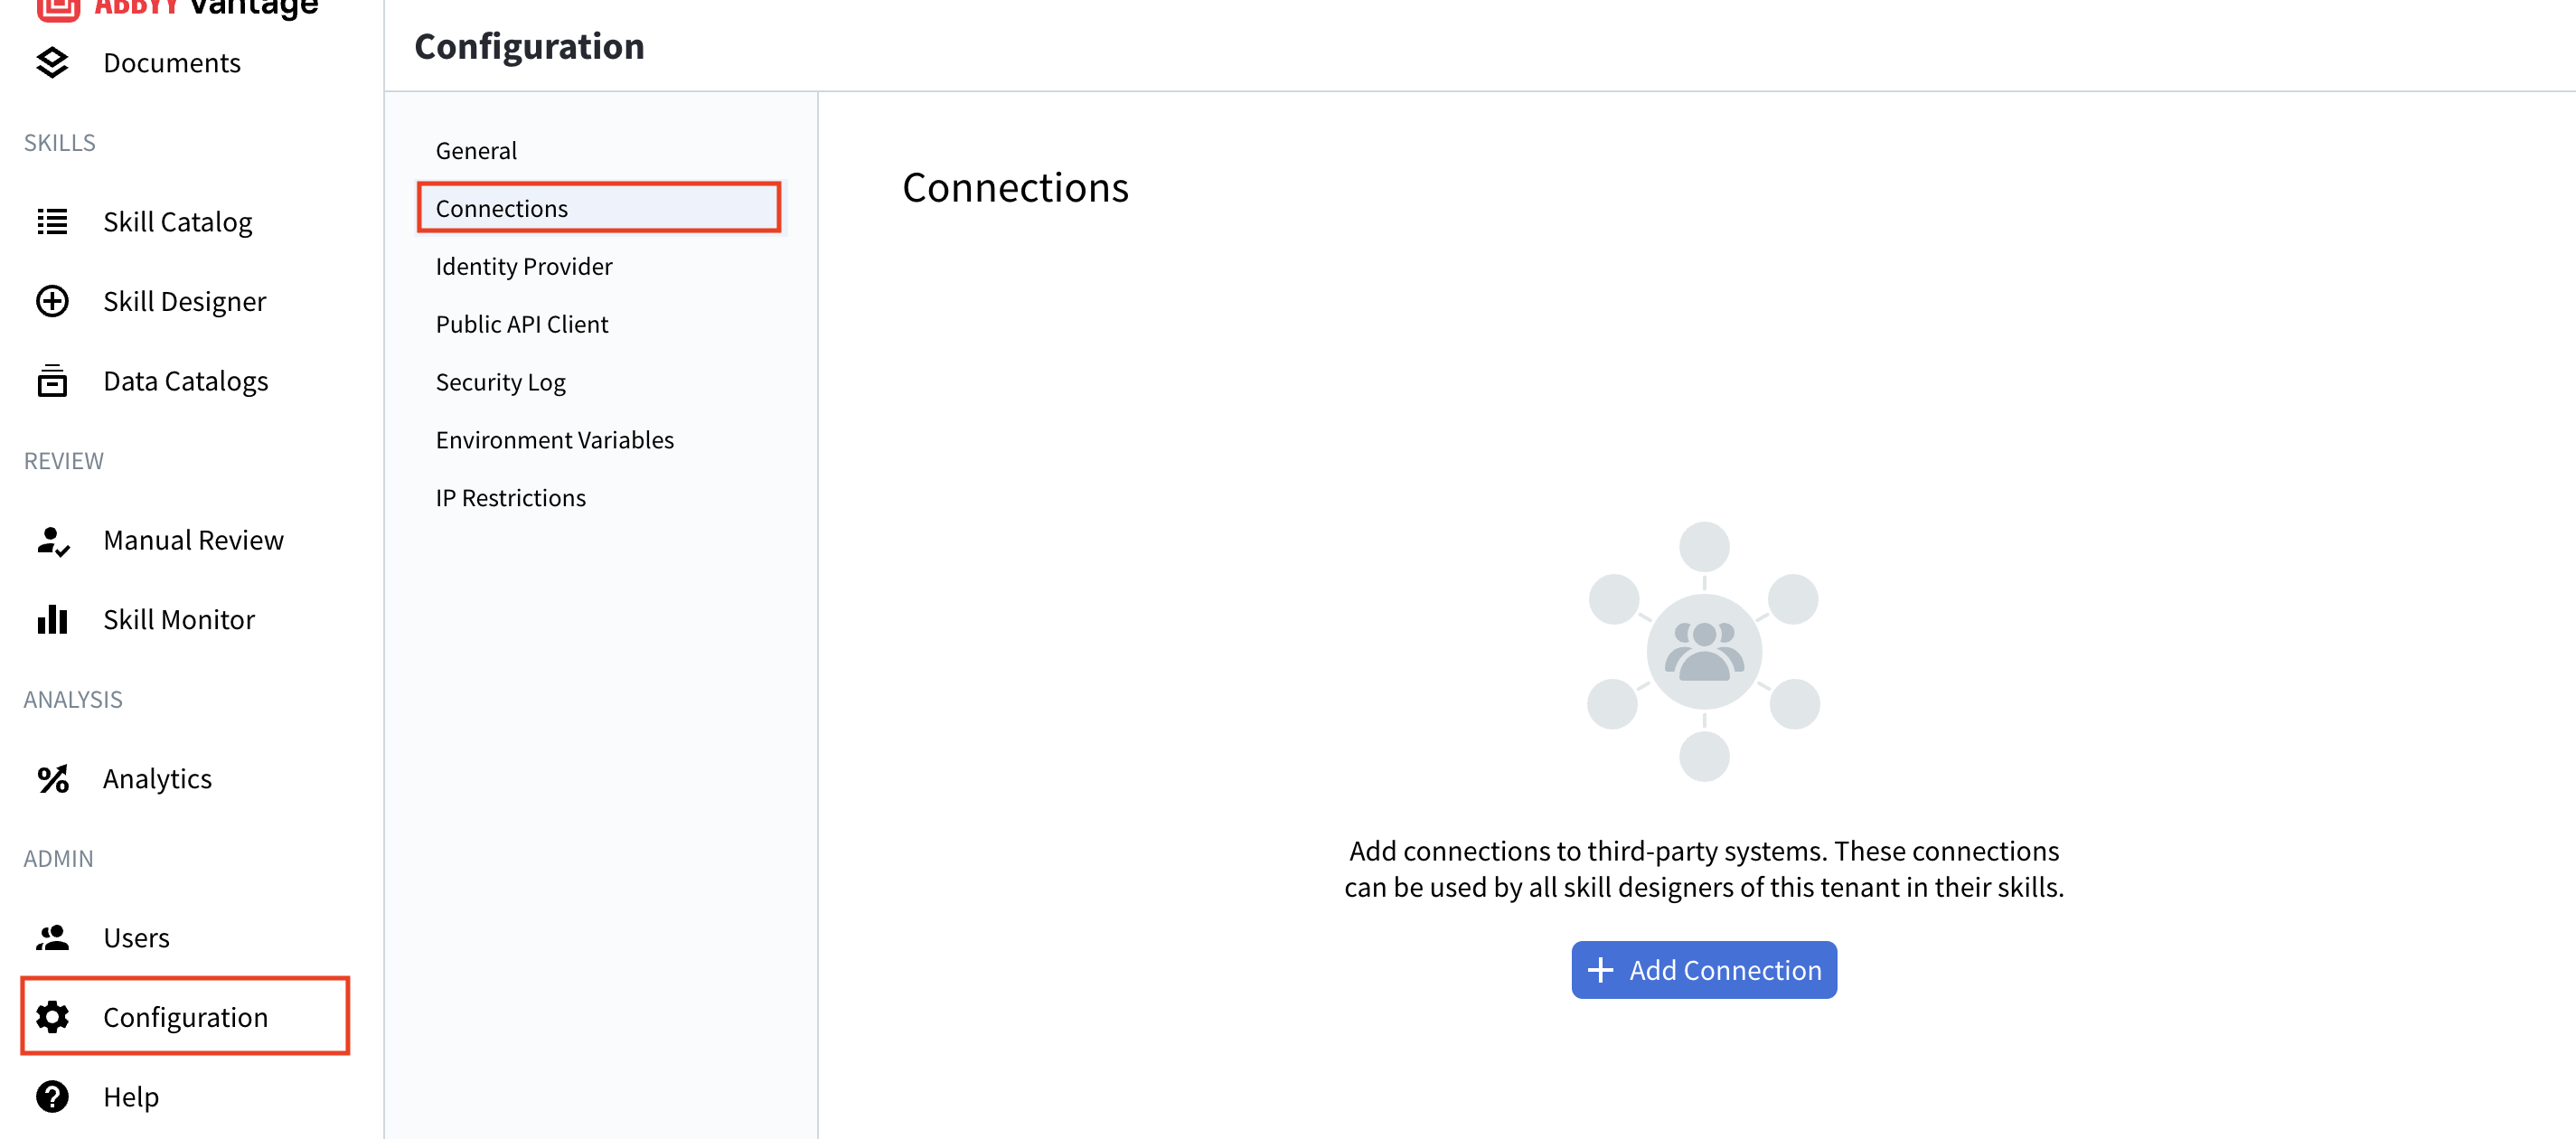Screen dimensions: 2576x1139
Task: Open IP Restrictions settings
Action: [510, 497]
